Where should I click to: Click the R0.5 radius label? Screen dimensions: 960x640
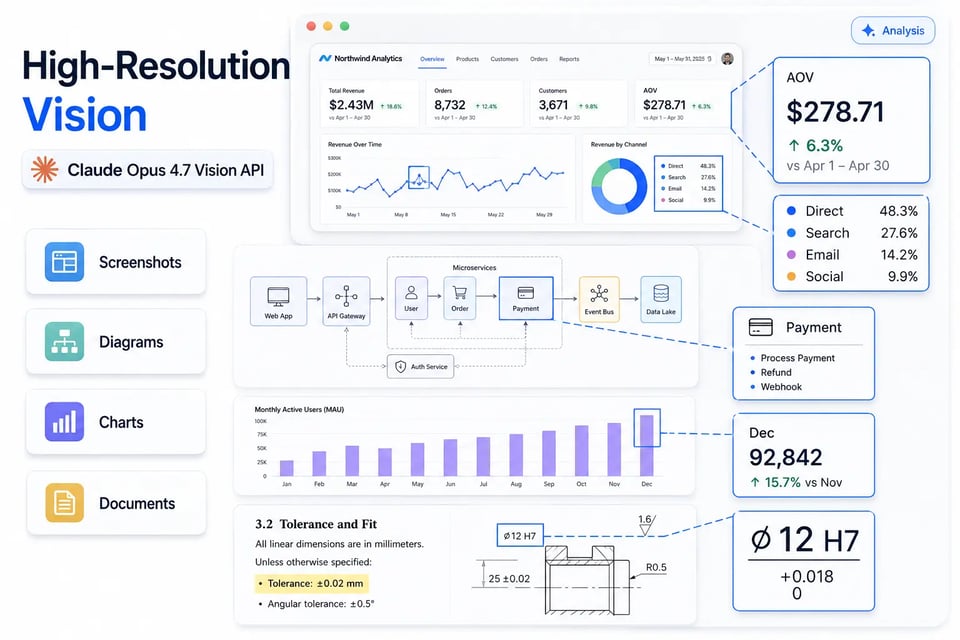click(x=656, y=568)
